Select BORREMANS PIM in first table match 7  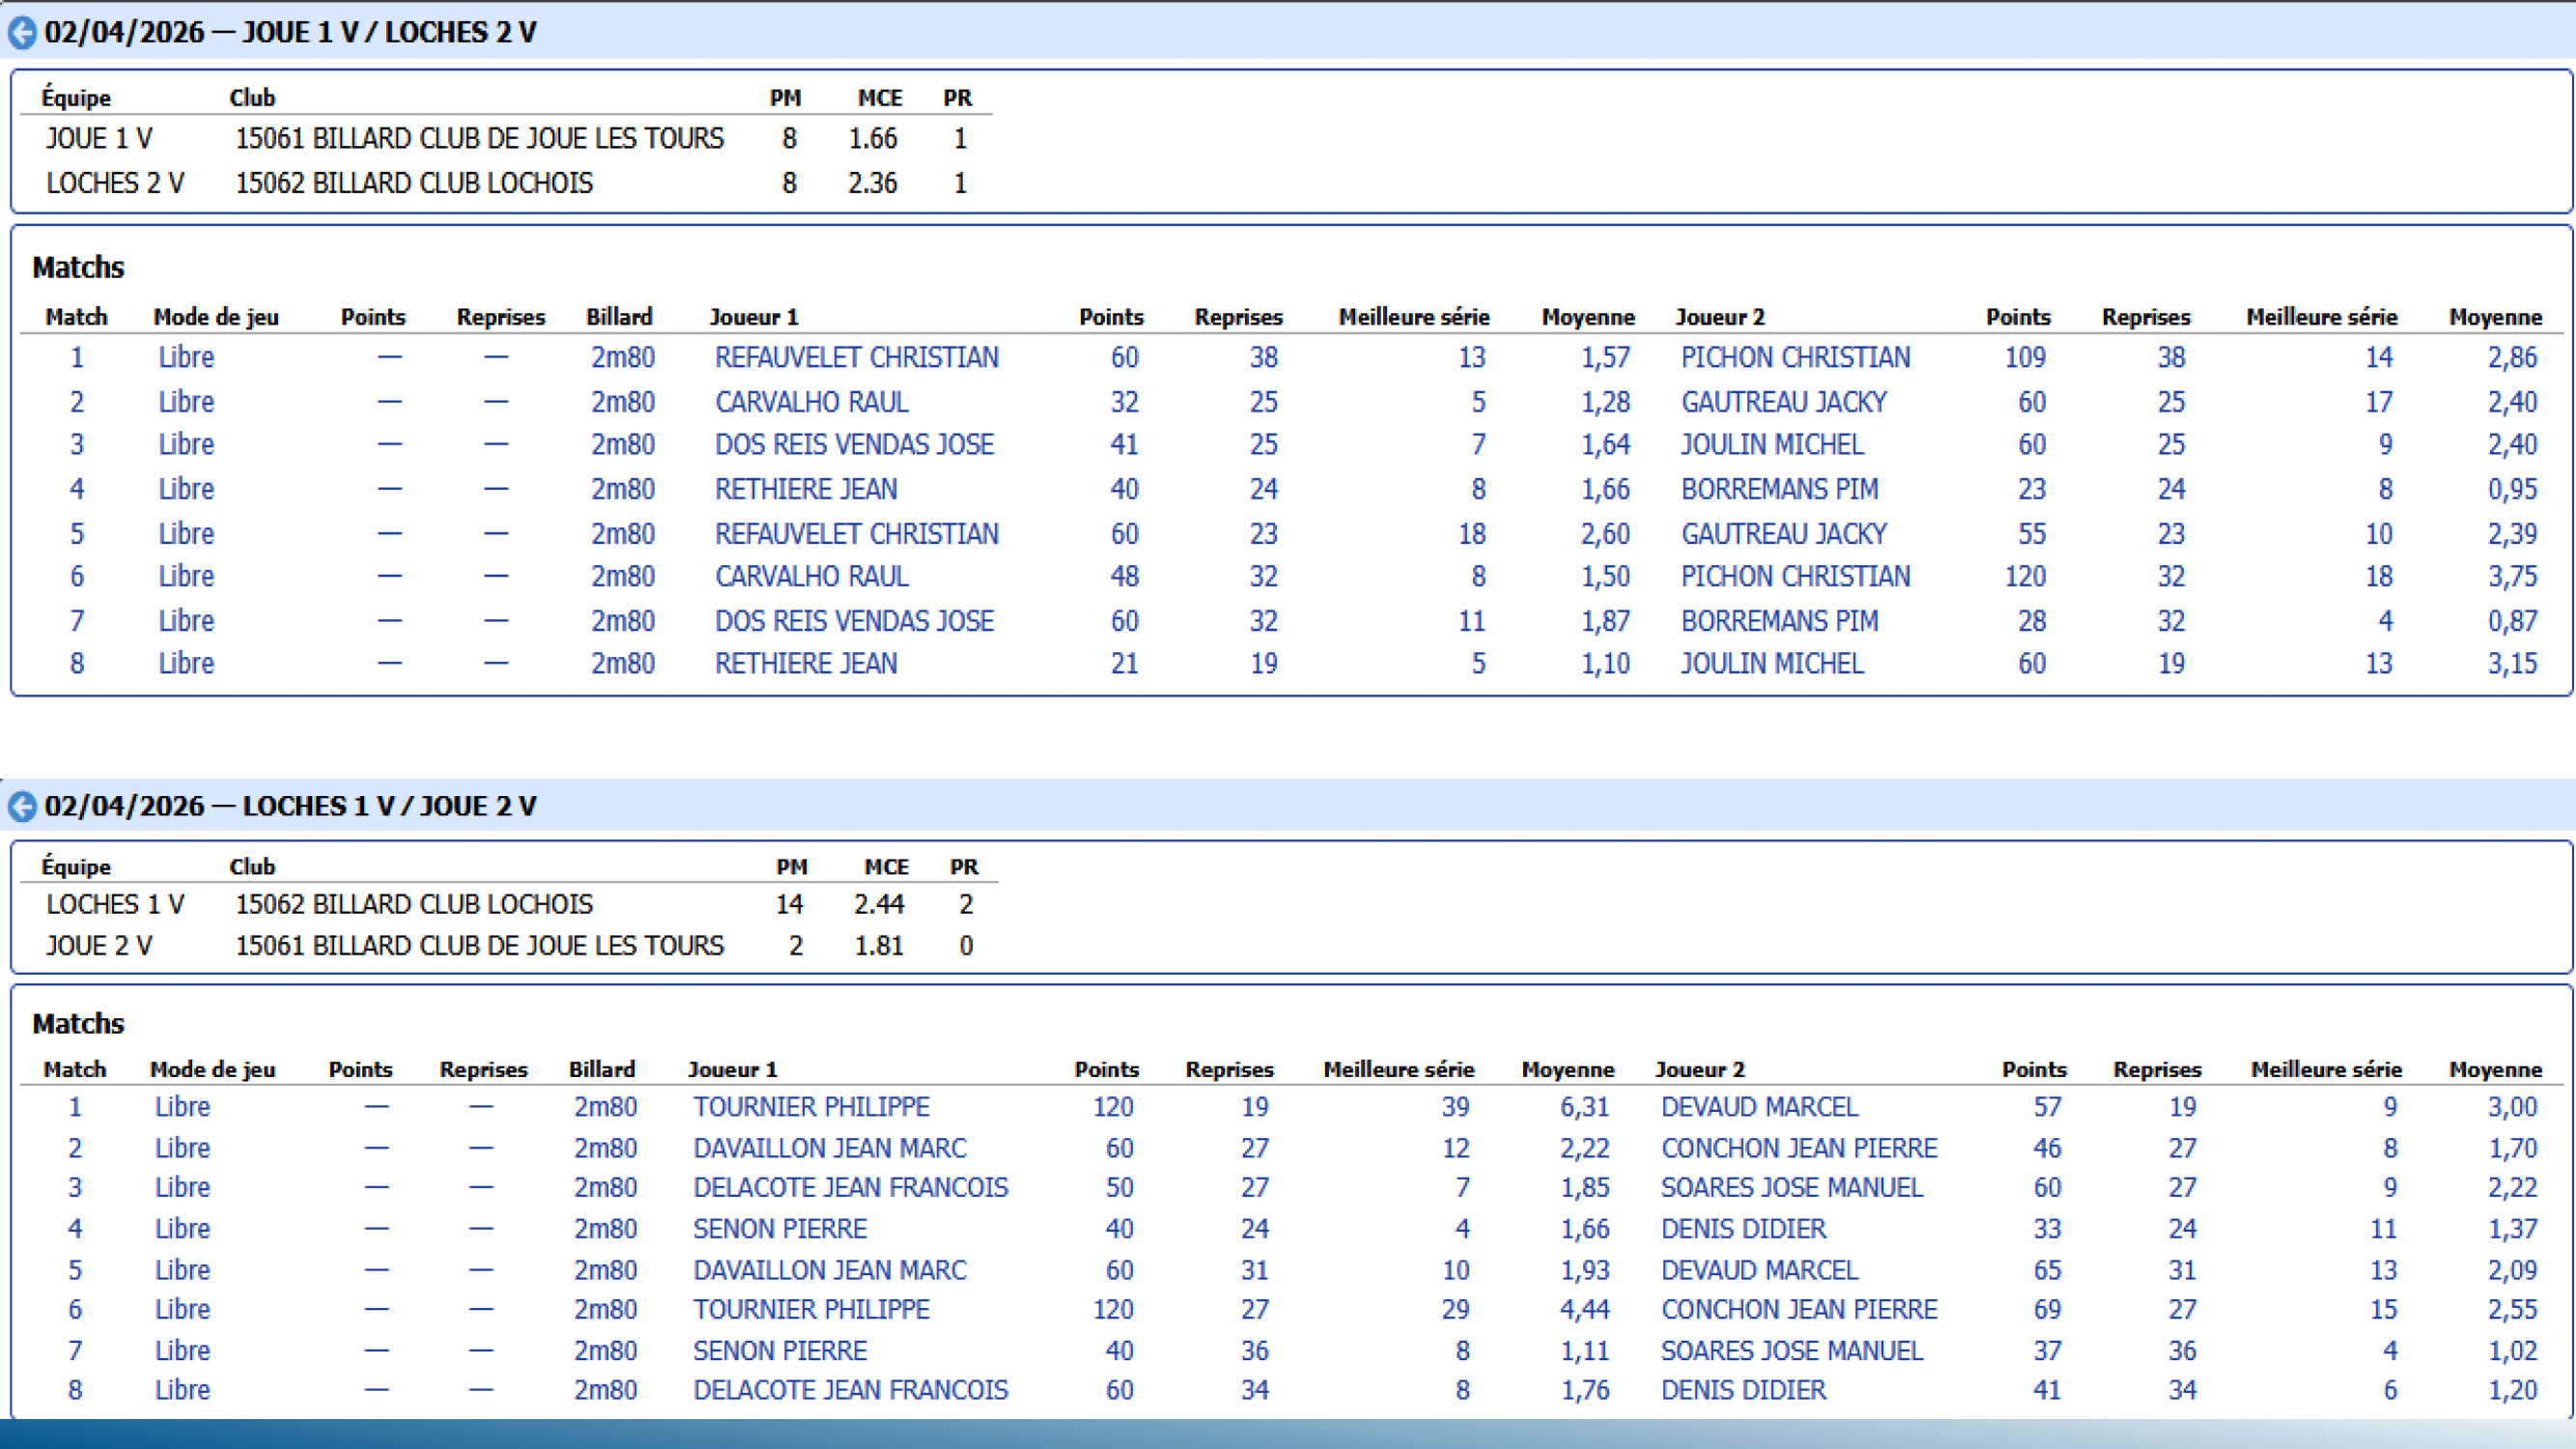pyautogui.click(x=1779, y=621)
